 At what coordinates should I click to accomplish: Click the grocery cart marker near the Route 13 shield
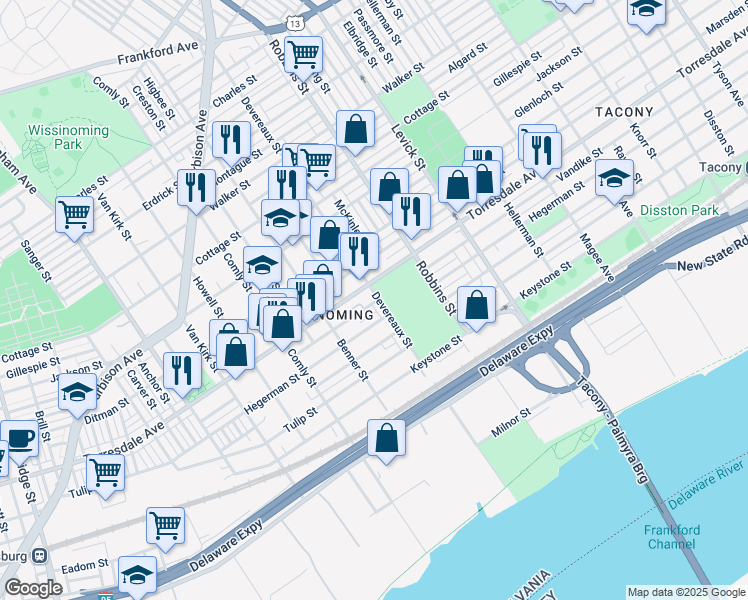point(303,56)
